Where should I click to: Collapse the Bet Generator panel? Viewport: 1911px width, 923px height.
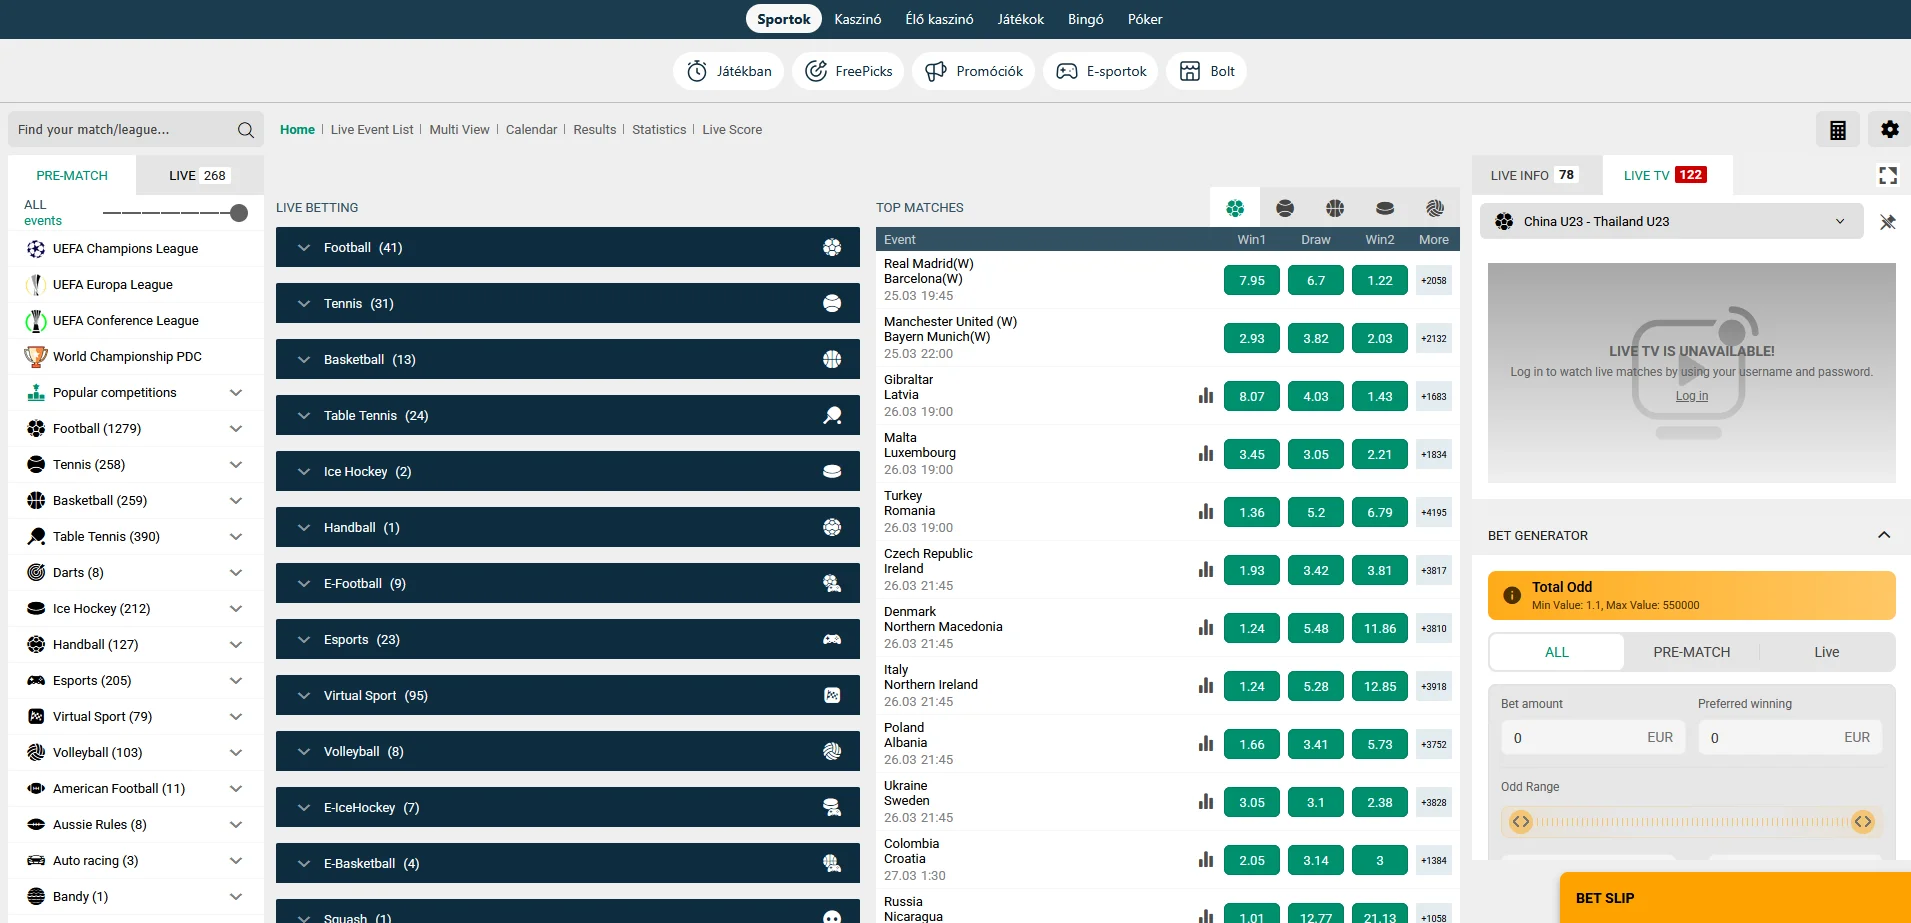coord(1883,535)
